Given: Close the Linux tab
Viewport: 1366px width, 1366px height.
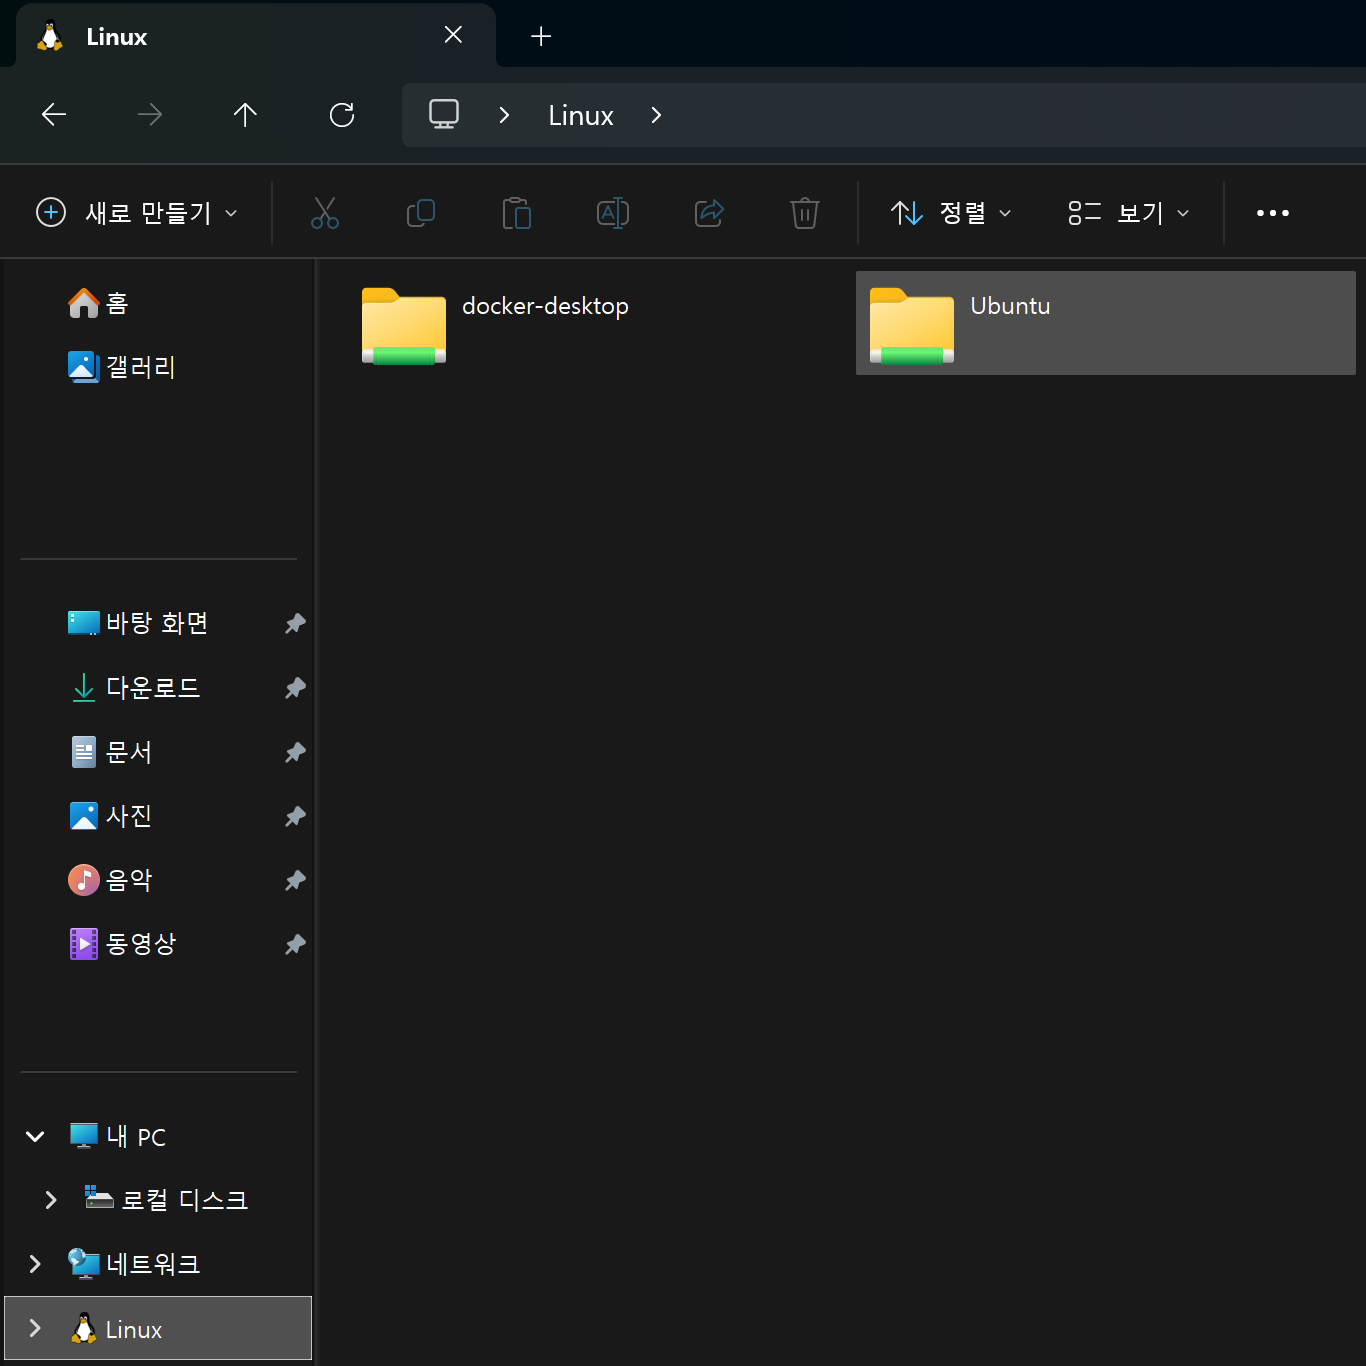Looking at the screenshot, I should pyautogui.click(x=453, y=35).
